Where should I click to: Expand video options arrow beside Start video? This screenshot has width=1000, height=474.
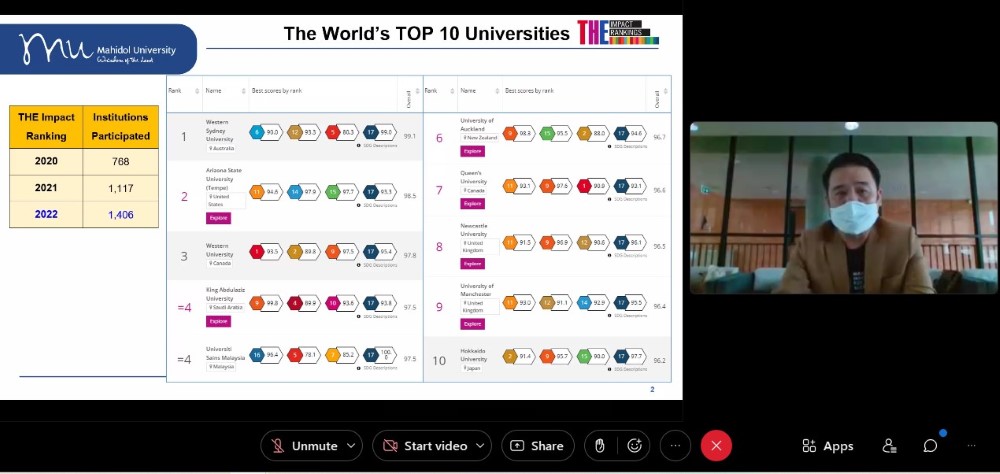click(481, 446)
